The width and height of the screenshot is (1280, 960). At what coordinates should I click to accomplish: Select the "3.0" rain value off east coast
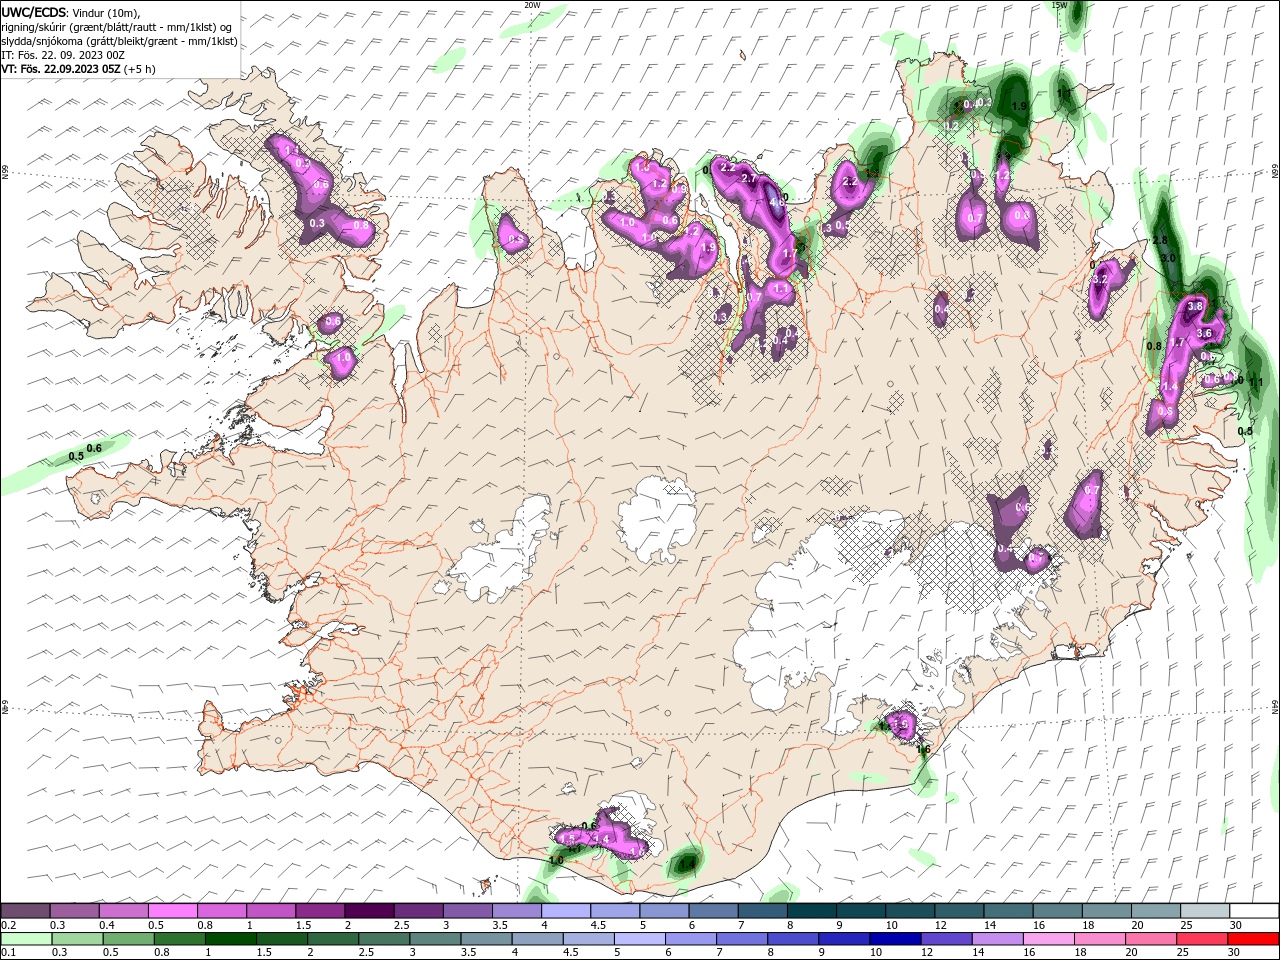[1168, 258]
